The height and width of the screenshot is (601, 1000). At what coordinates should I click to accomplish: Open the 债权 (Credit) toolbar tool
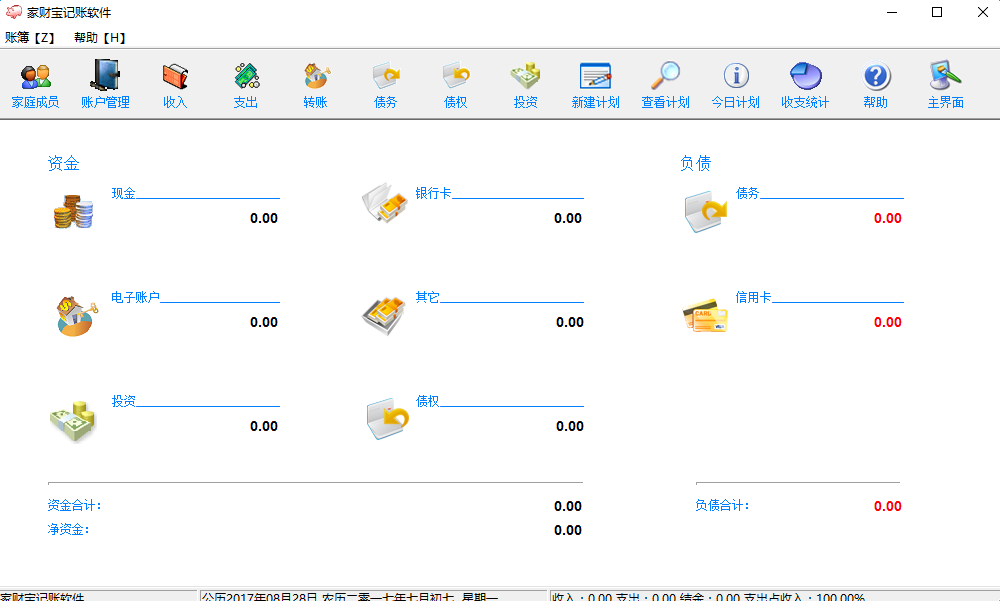[x=455, y=85]
